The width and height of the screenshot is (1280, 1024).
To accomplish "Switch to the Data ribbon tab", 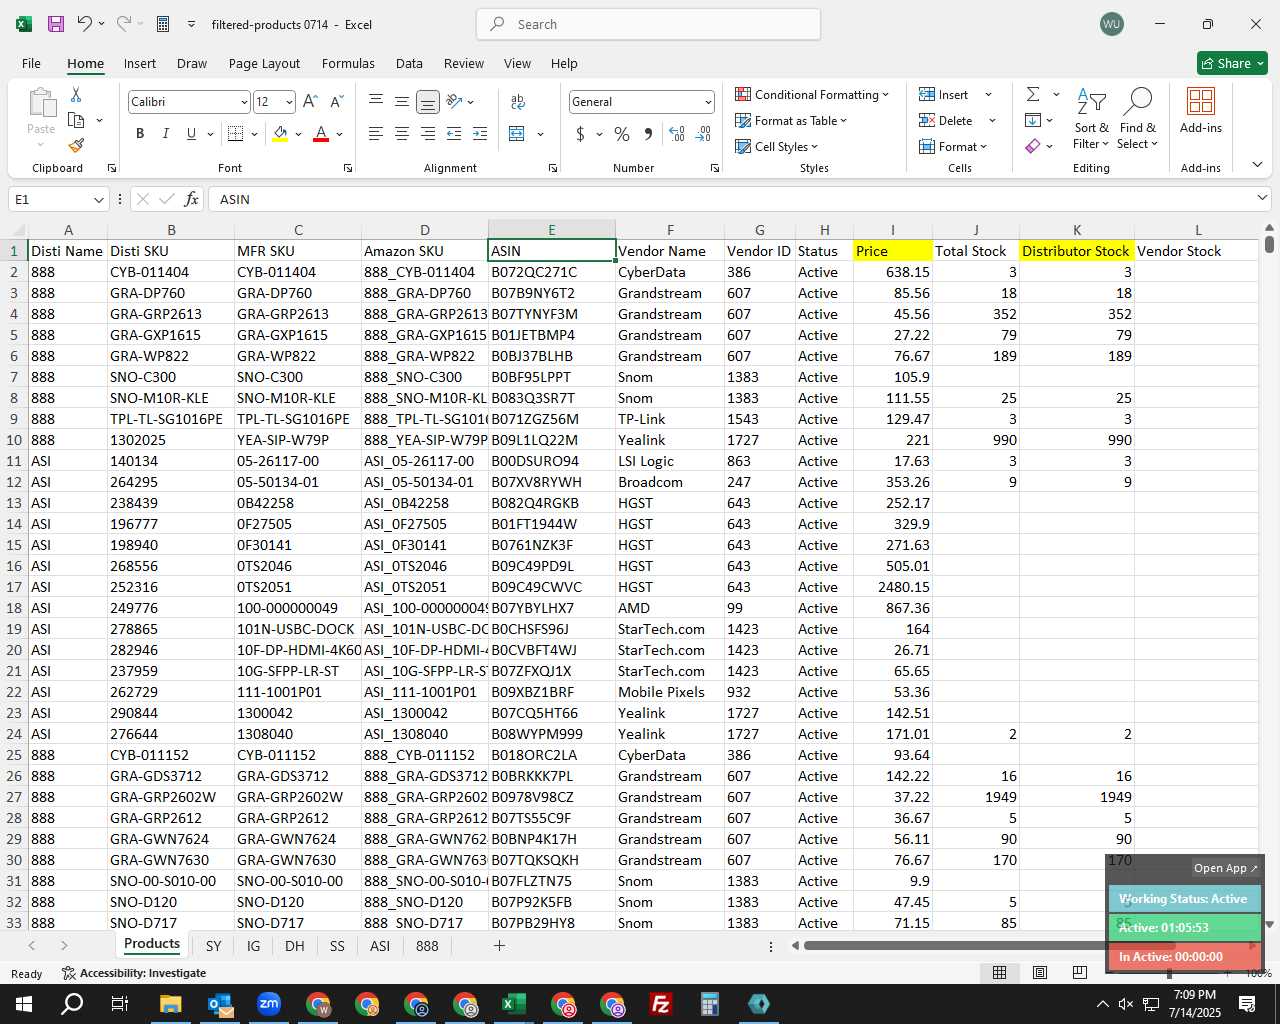I will click(x=409, y=63).
